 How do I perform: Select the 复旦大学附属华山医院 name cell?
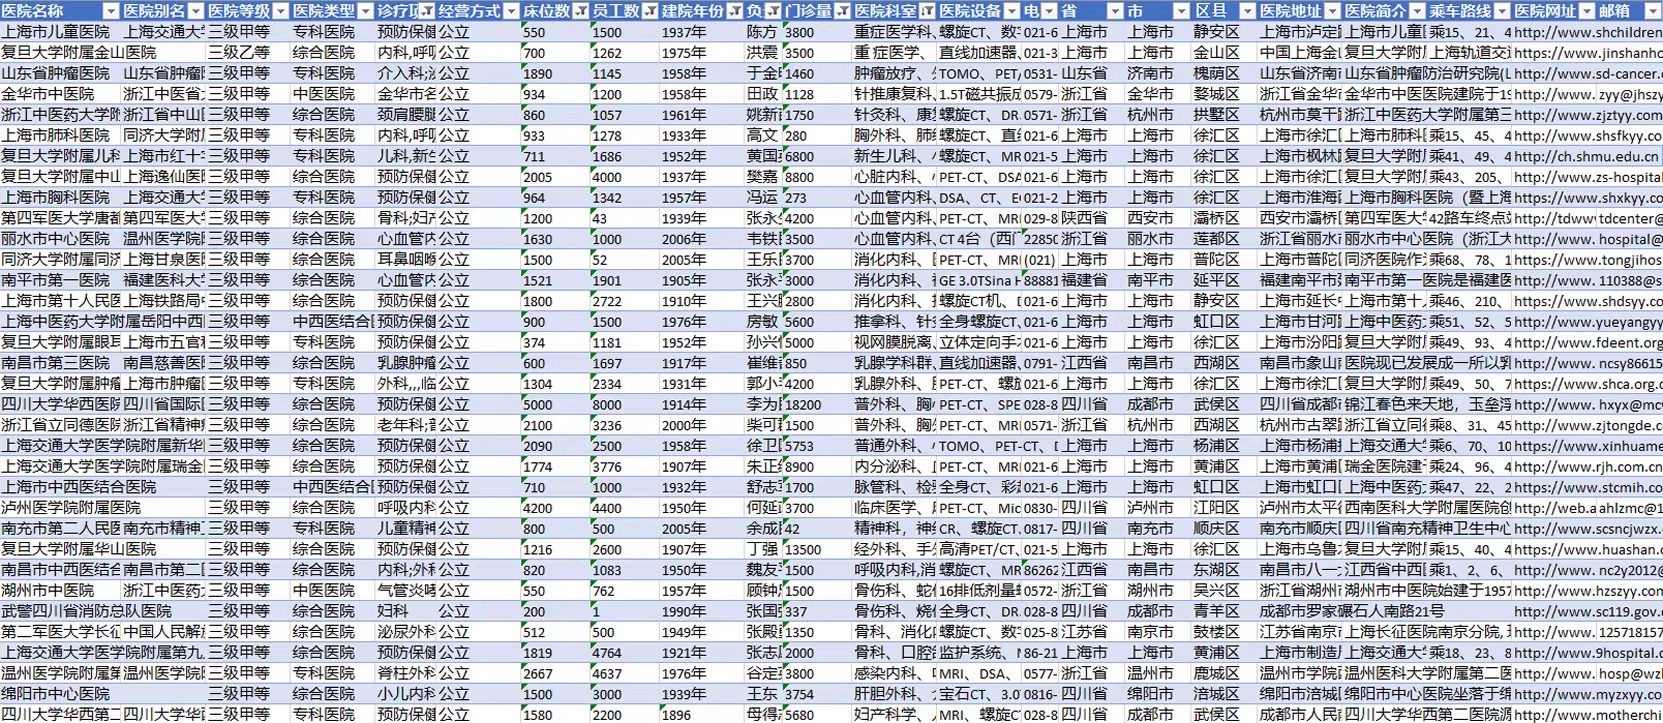[x=61, y=549]
